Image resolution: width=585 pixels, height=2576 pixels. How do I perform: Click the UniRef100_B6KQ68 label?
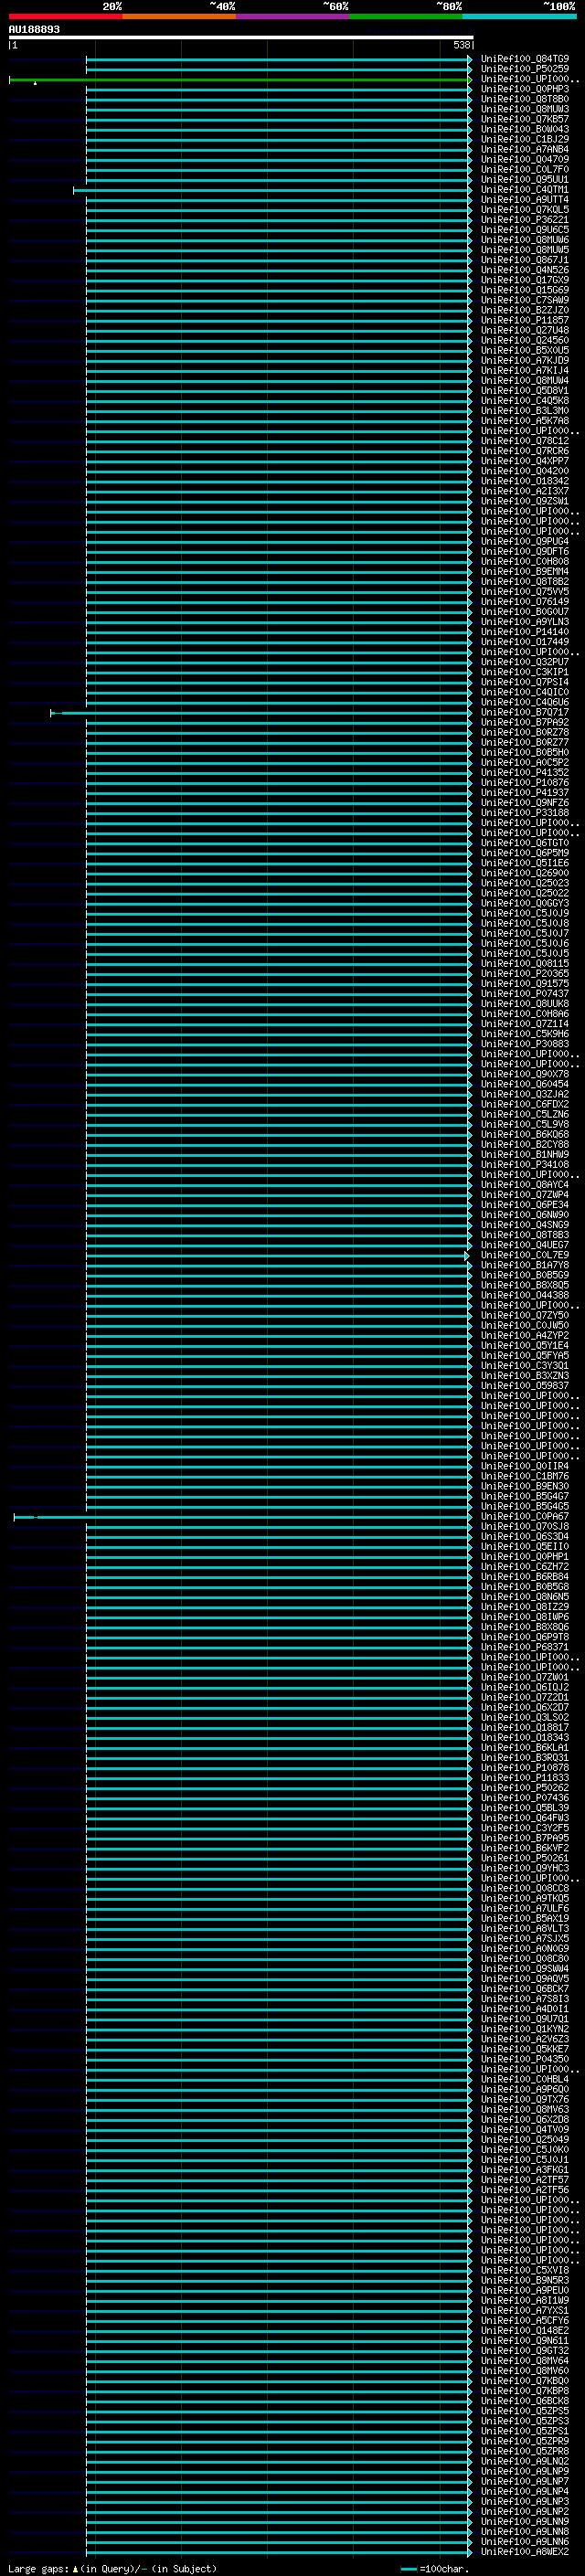pos(524,1135)
